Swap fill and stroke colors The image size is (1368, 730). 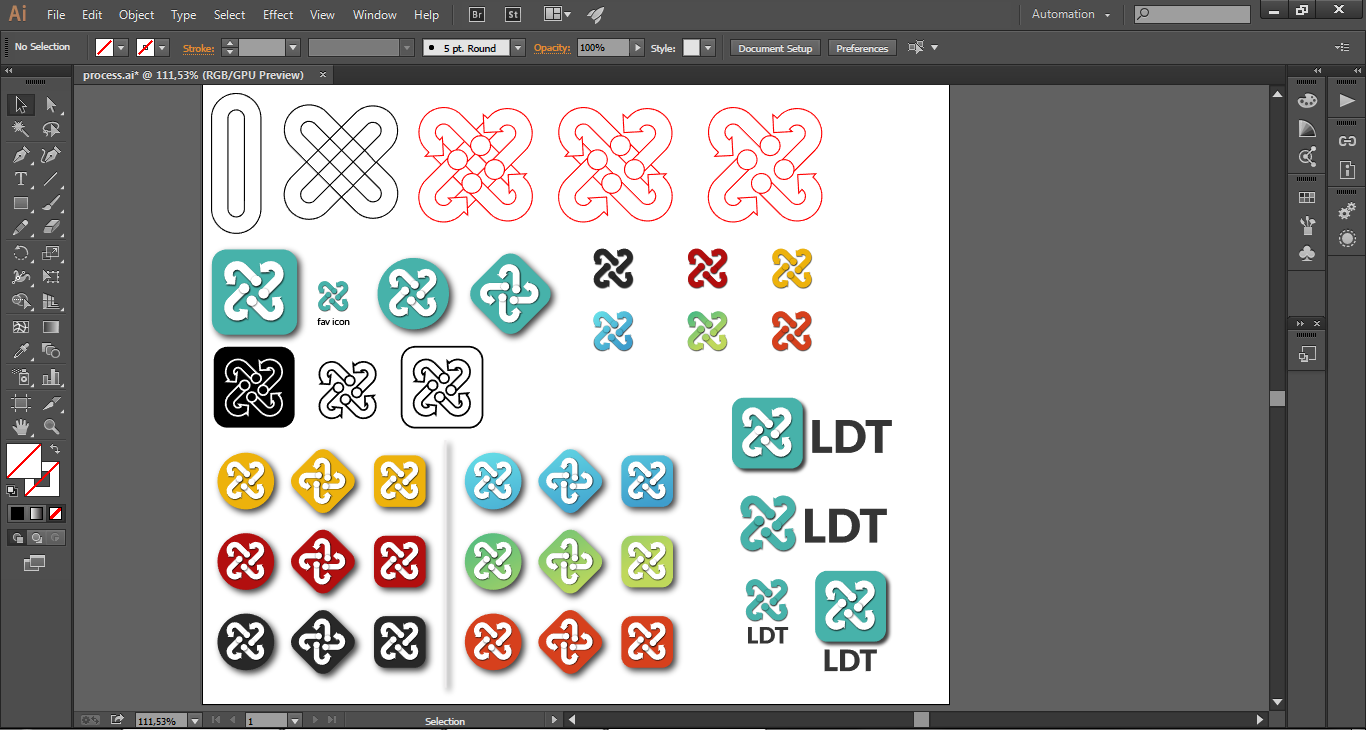[55, 450]
